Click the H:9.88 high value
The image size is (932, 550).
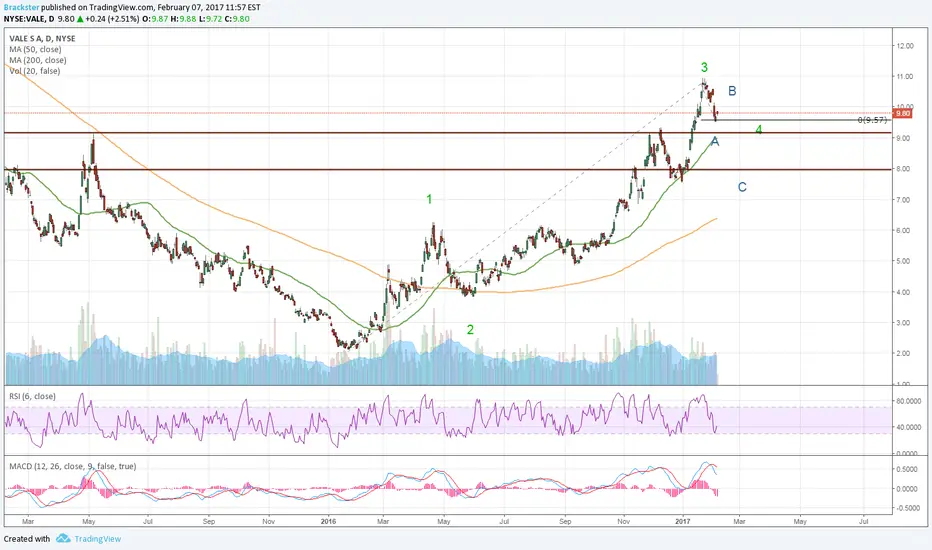coord(183,19)
